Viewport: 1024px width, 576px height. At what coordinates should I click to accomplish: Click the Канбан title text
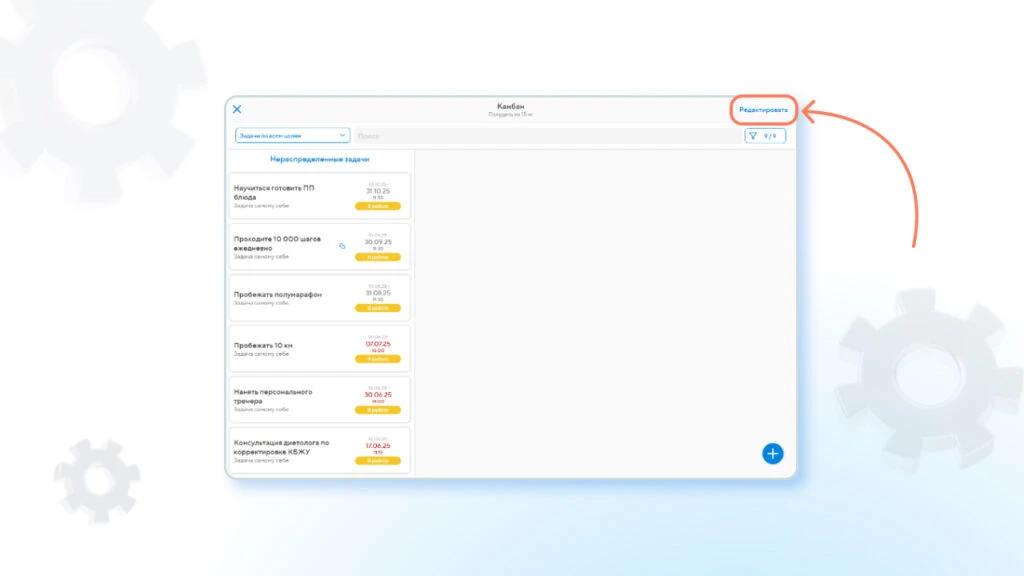510,106
